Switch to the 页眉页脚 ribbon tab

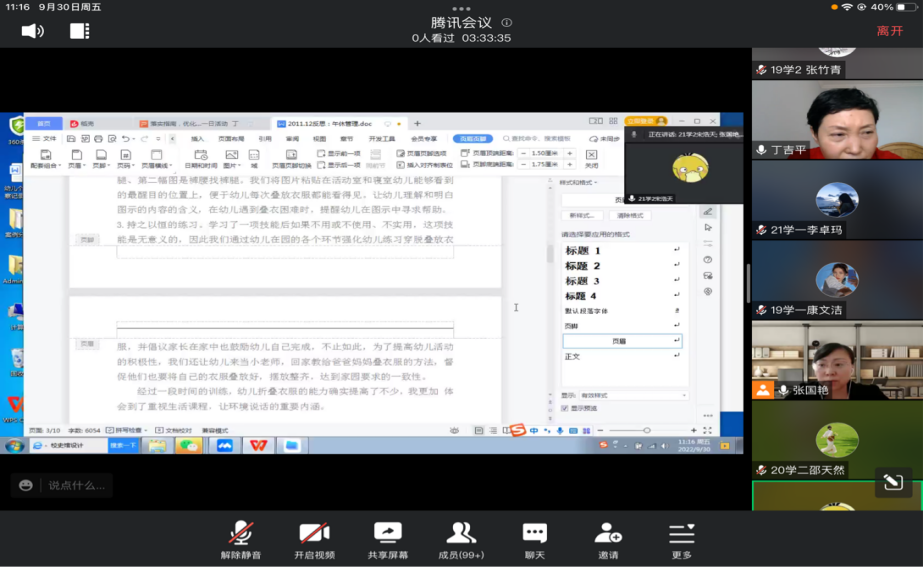pyautogui.click(x=472, y=139)
